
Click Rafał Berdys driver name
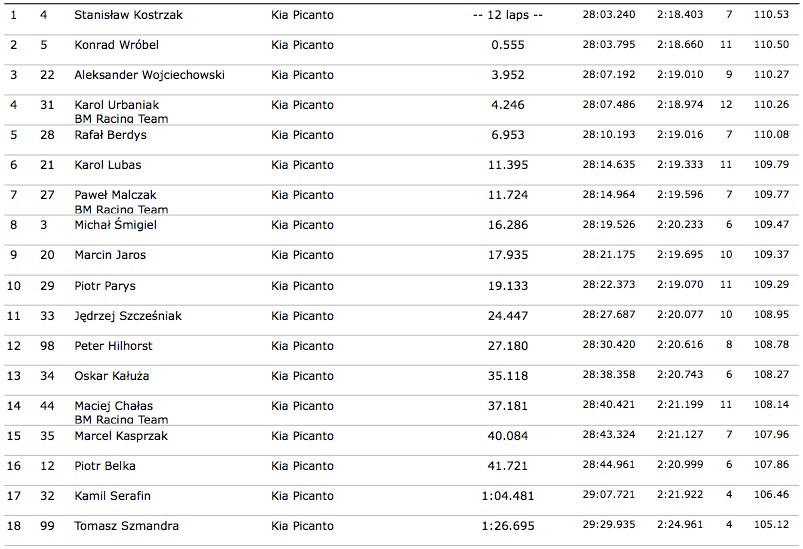pos(110,135)
